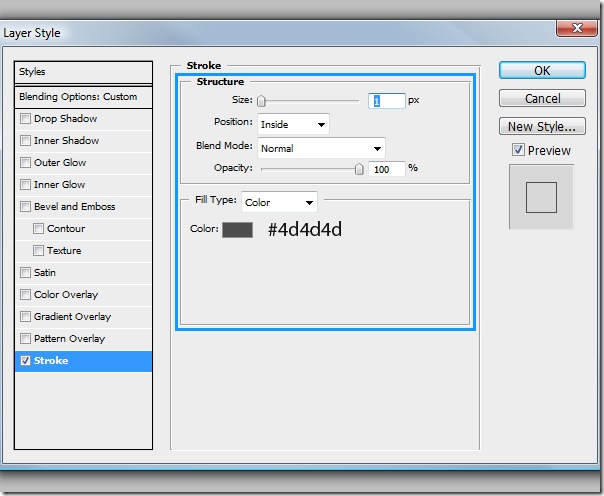Open the Position dropdown set to Inside
The height and width of the screenshot is (496, 604).
tap(293, 125)
